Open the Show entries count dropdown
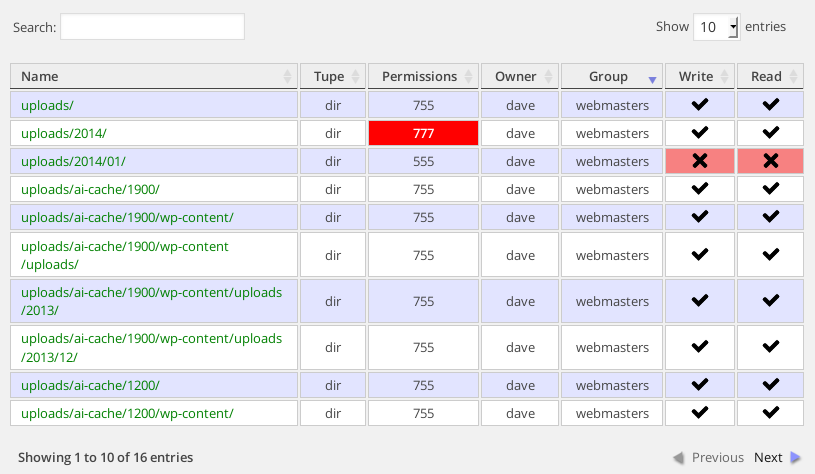The height and width of the screenshot is (474, 815). pos(717,27)
